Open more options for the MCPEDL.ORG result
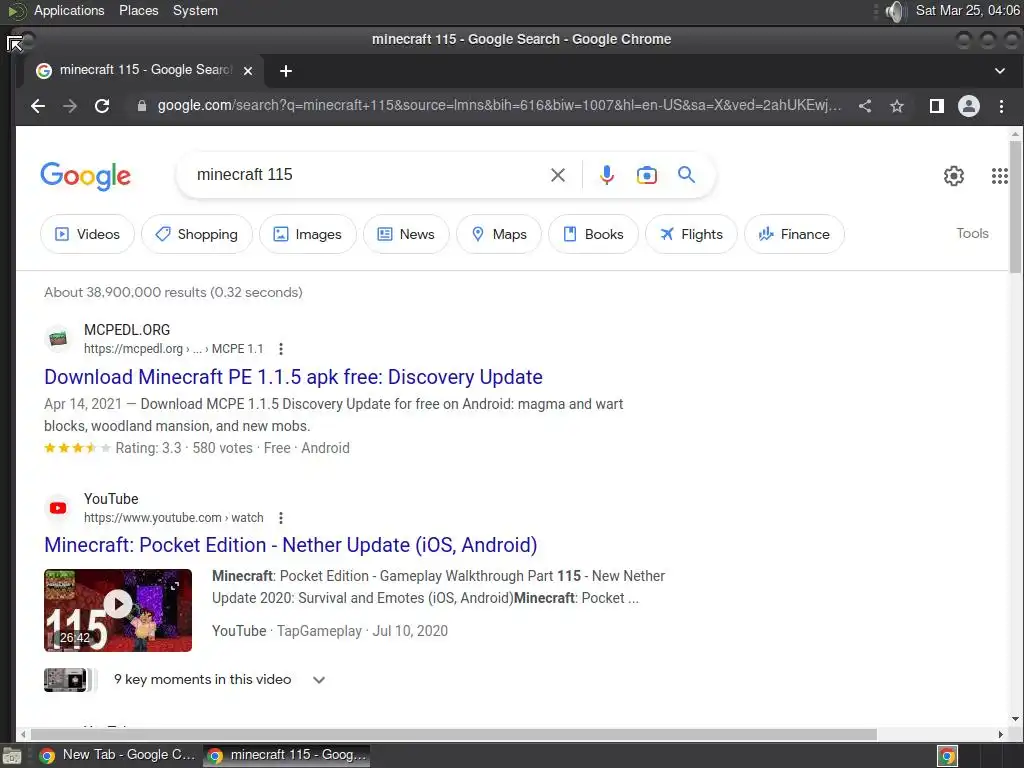1024x768 pixels. 281,349
